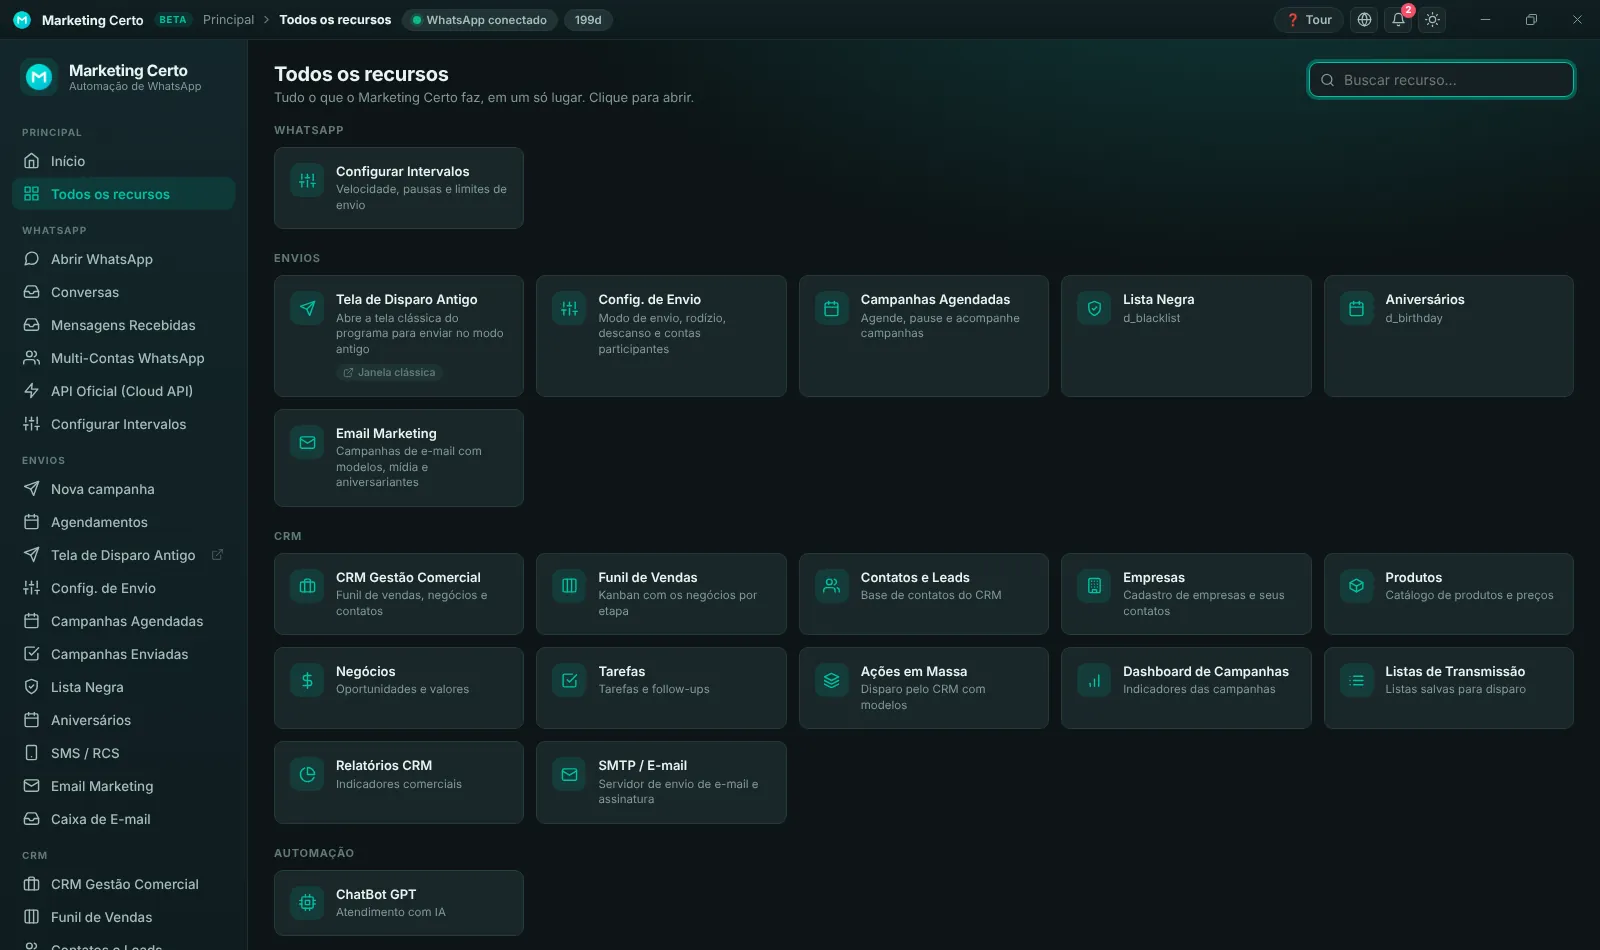Screen dimensions: 1600x950
Task: Open the CRM Gestão Comercial card
Action: [399, 594]
